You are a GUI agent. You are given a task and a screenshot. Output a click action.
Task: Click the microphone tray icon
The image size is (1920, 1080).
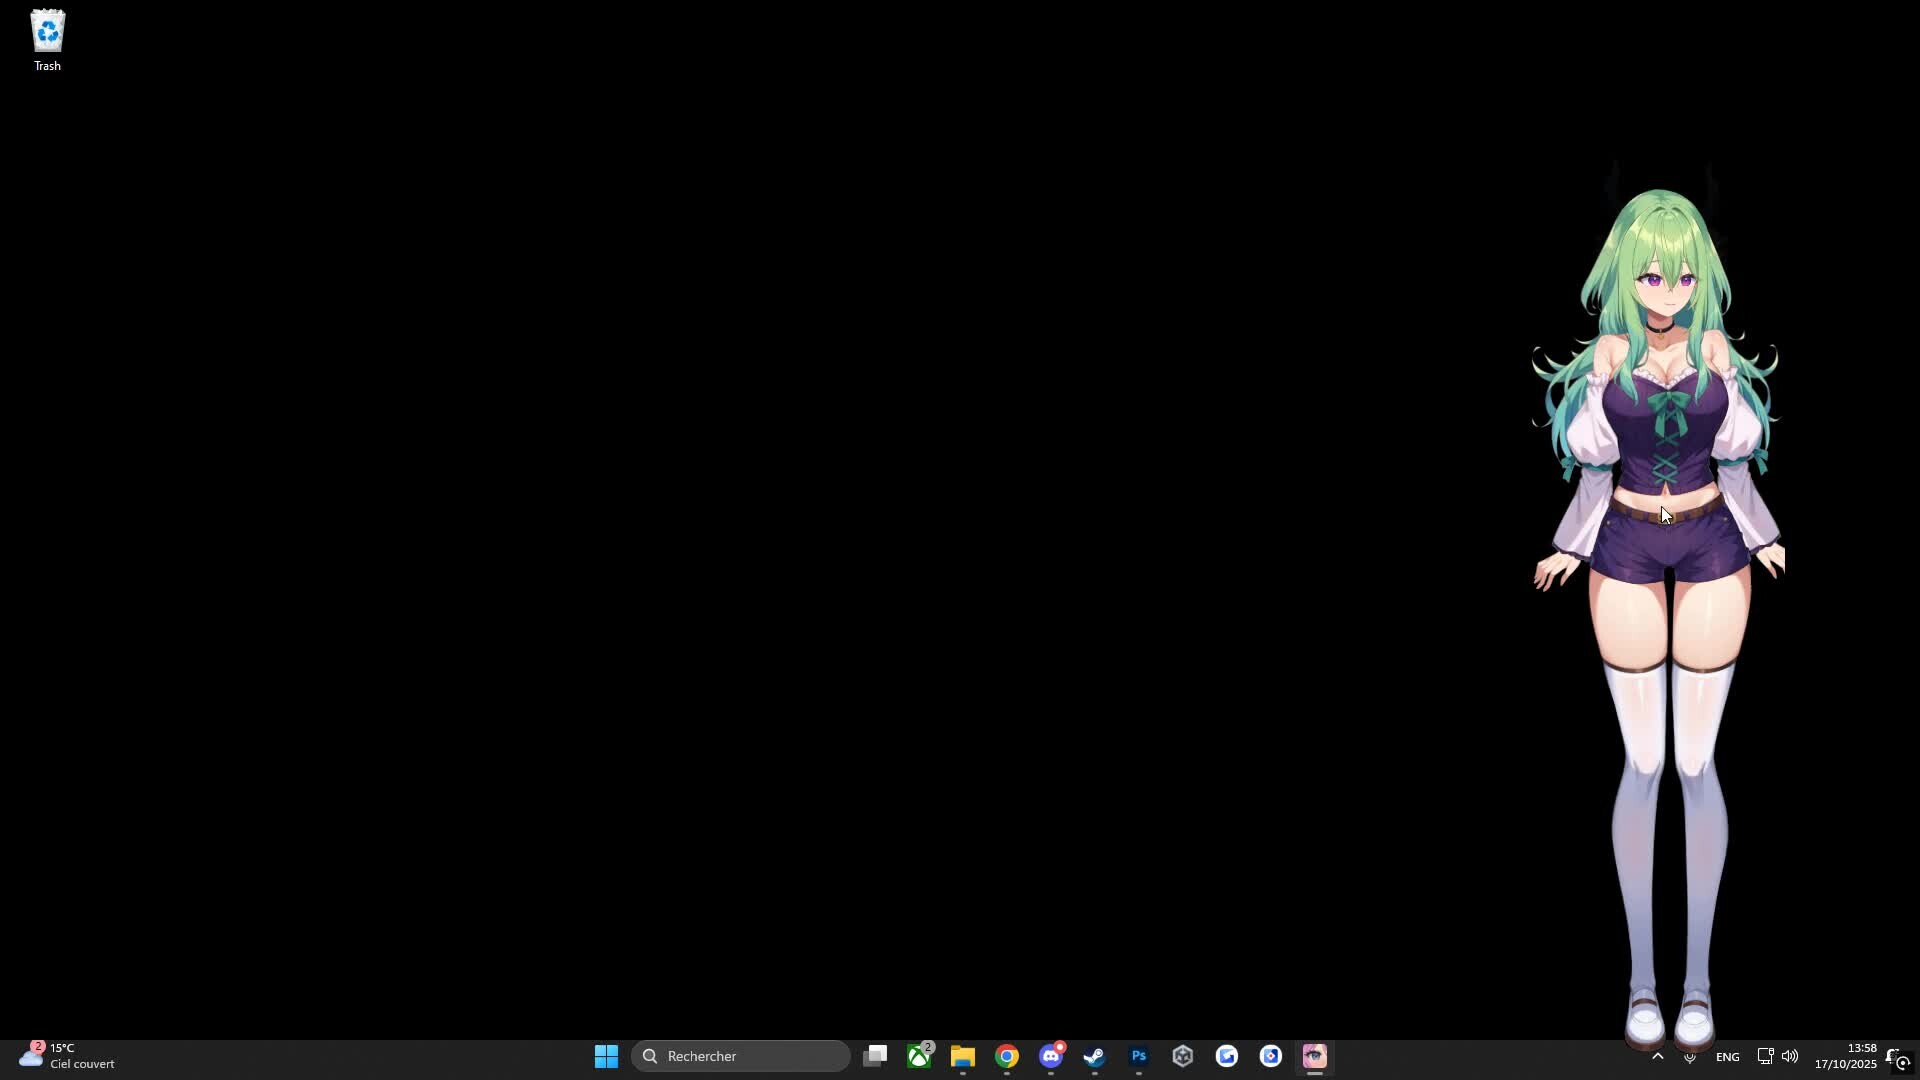[x=1690, y=1057]
